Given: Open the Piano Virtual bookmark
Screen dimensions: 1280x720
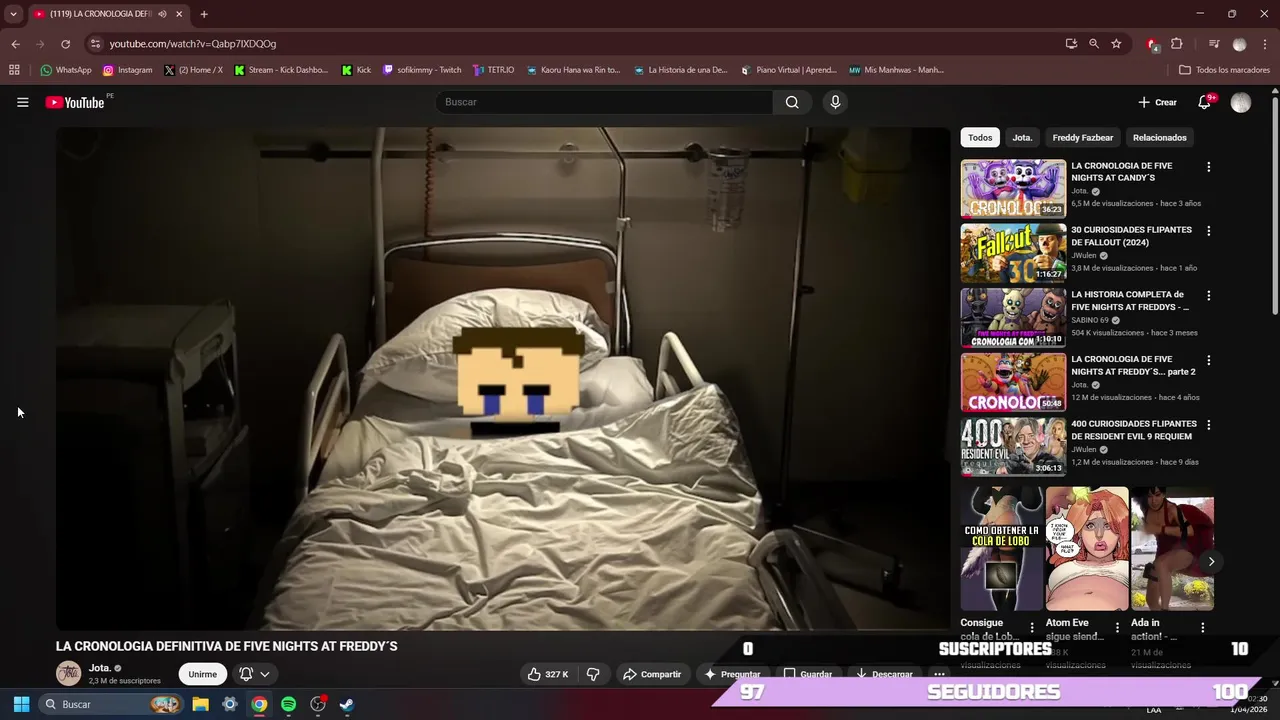Looking at the screenshot, I should (789, 70).
